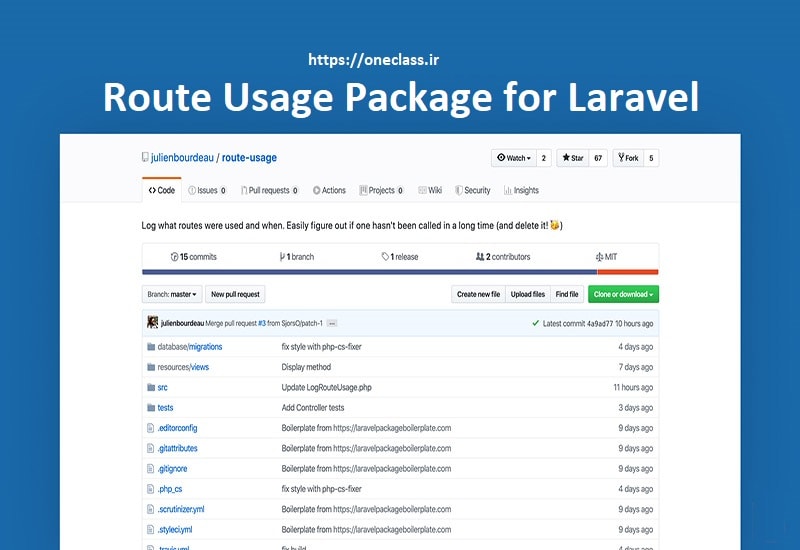
Task: Open the Branch: master dropdown
Action: click(x=172, y=294)
